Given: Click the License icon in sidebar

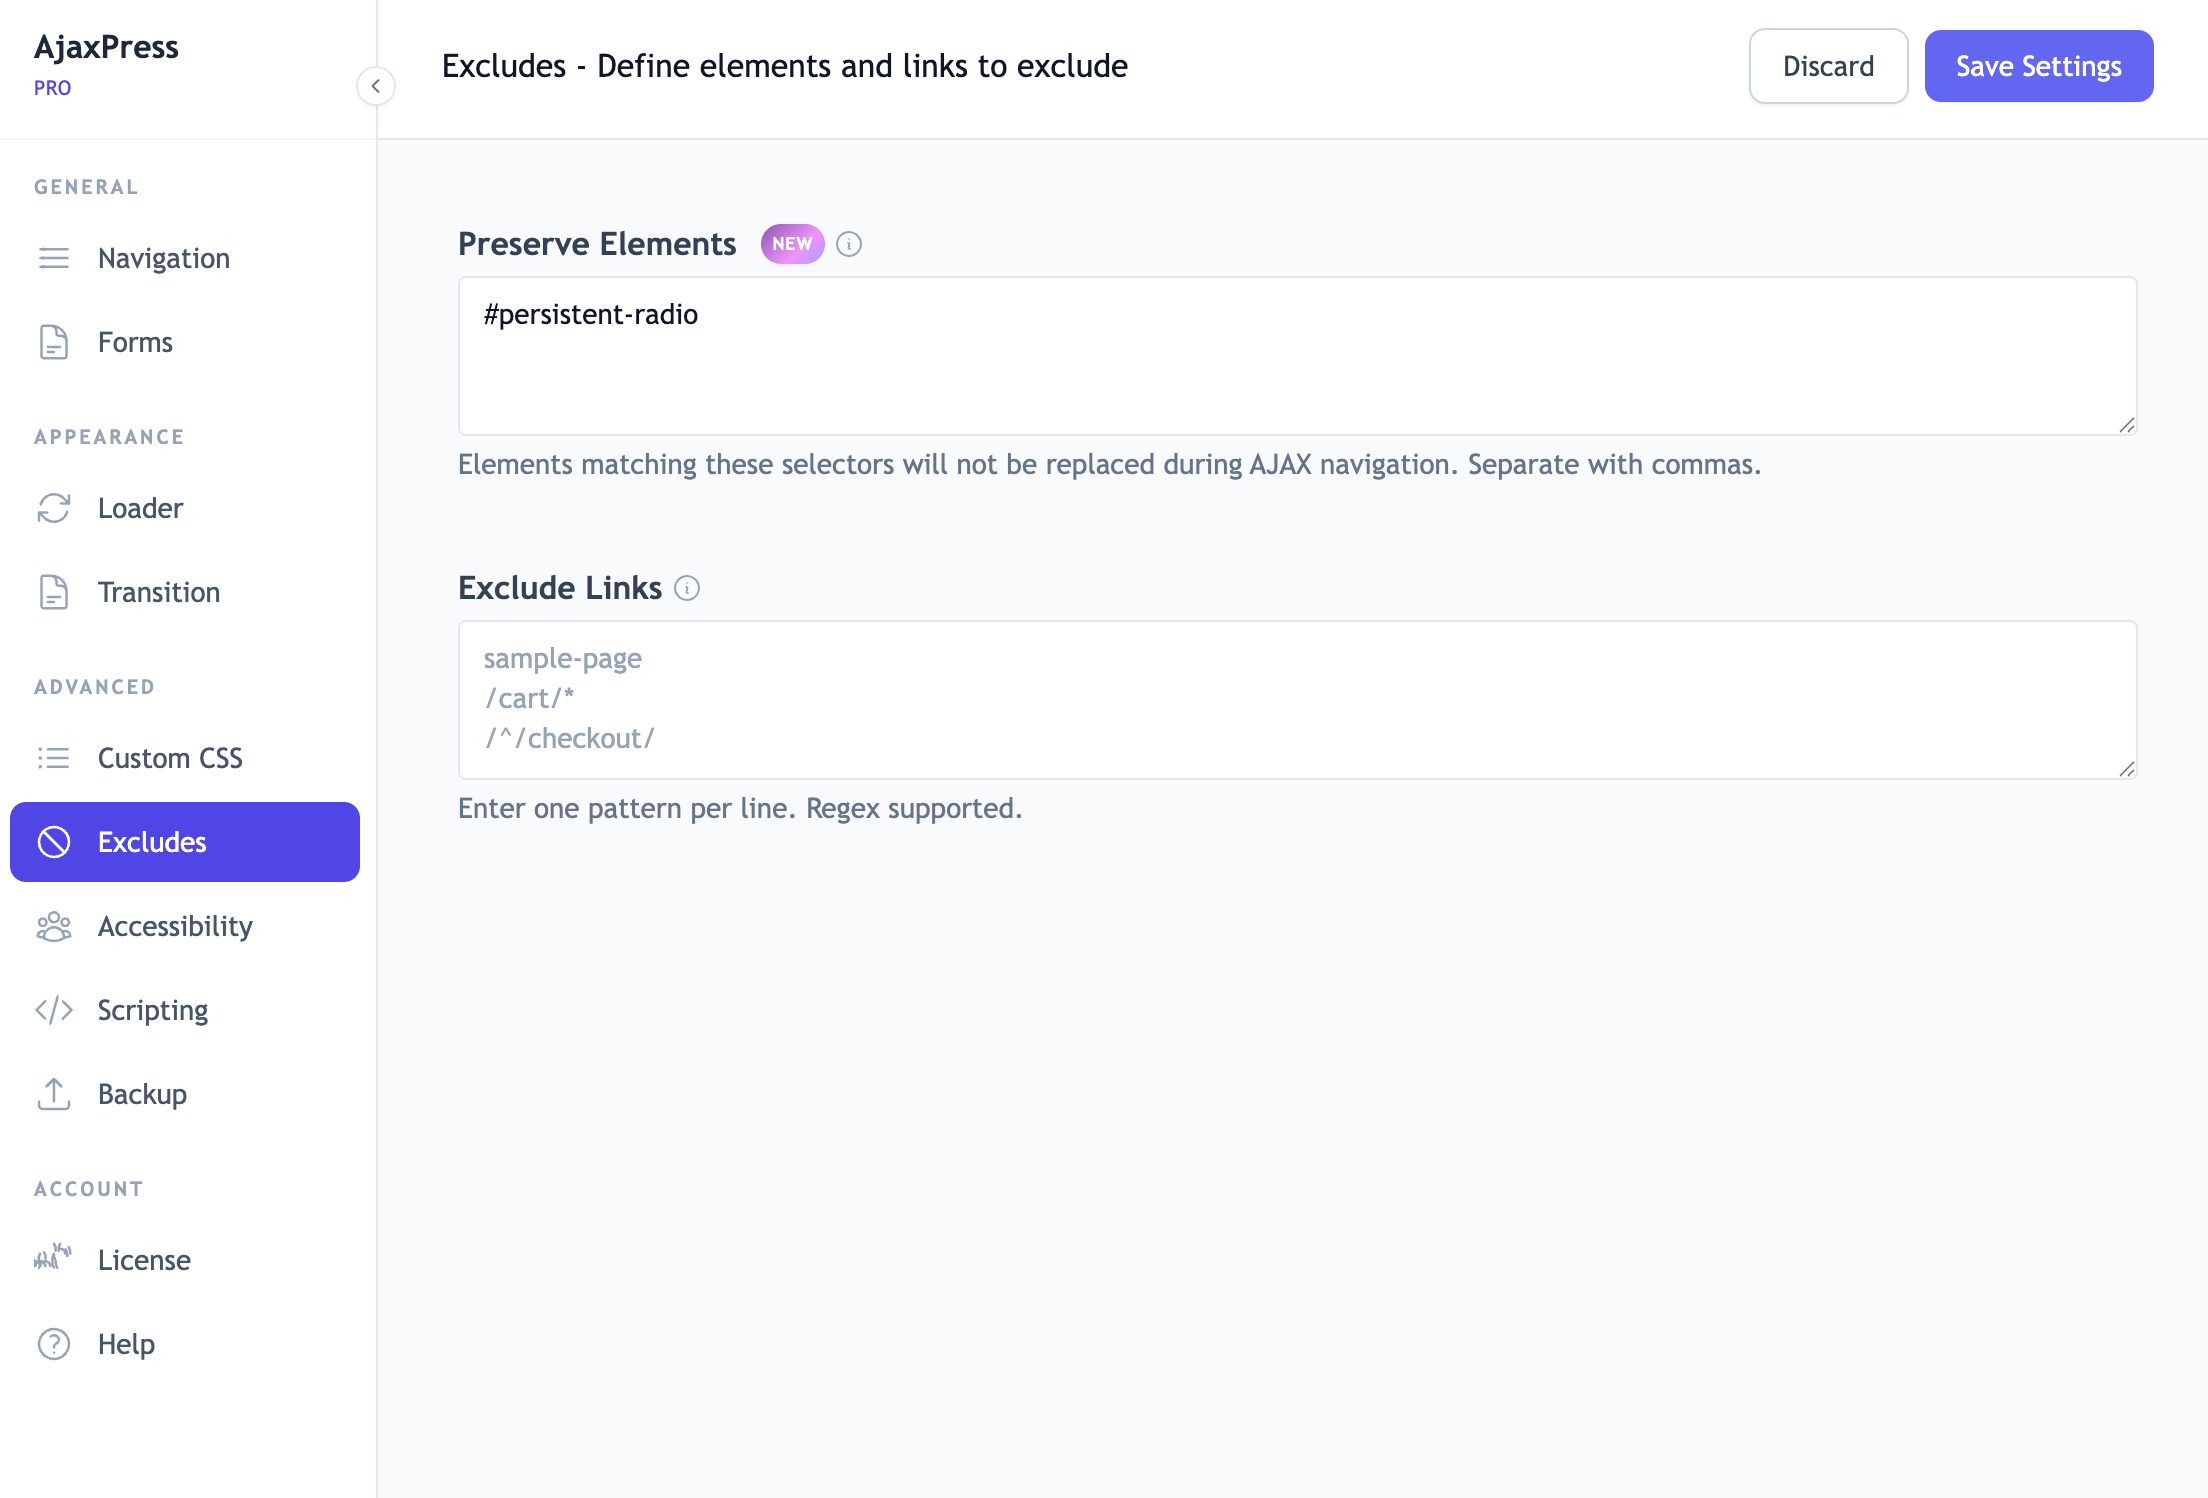Looking at the screenshot, I should 54,1258.
